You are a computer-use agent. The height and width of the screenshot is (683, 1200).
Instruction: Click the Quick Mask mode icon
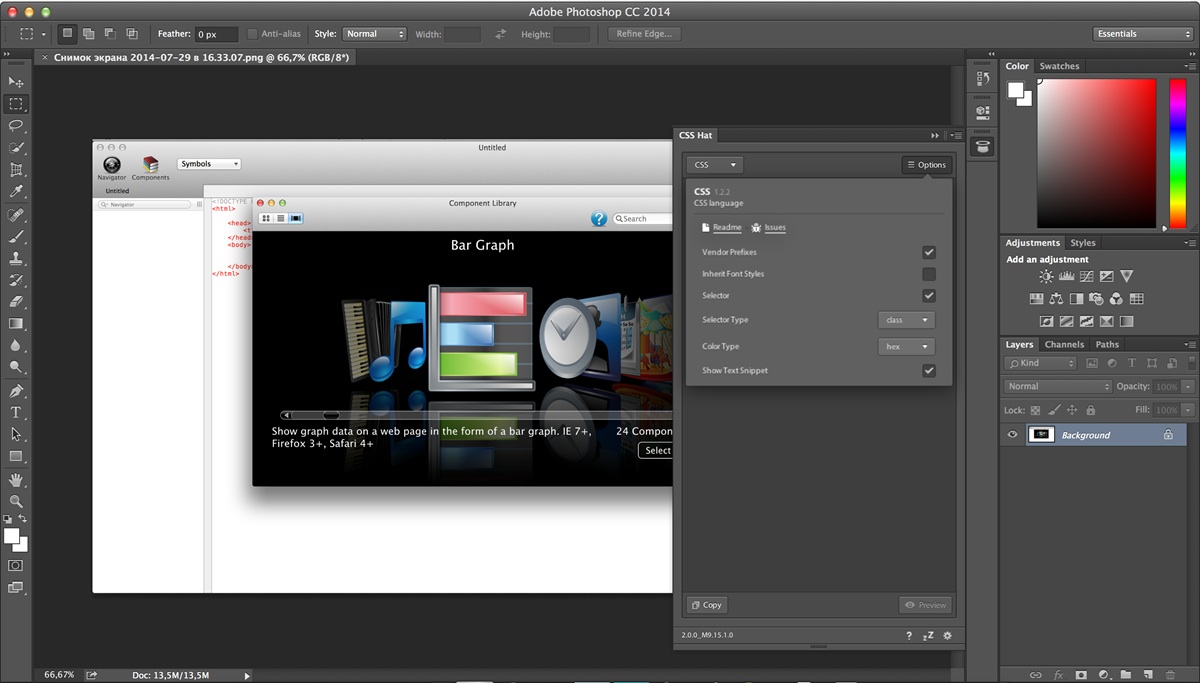[x=16, y=566]
